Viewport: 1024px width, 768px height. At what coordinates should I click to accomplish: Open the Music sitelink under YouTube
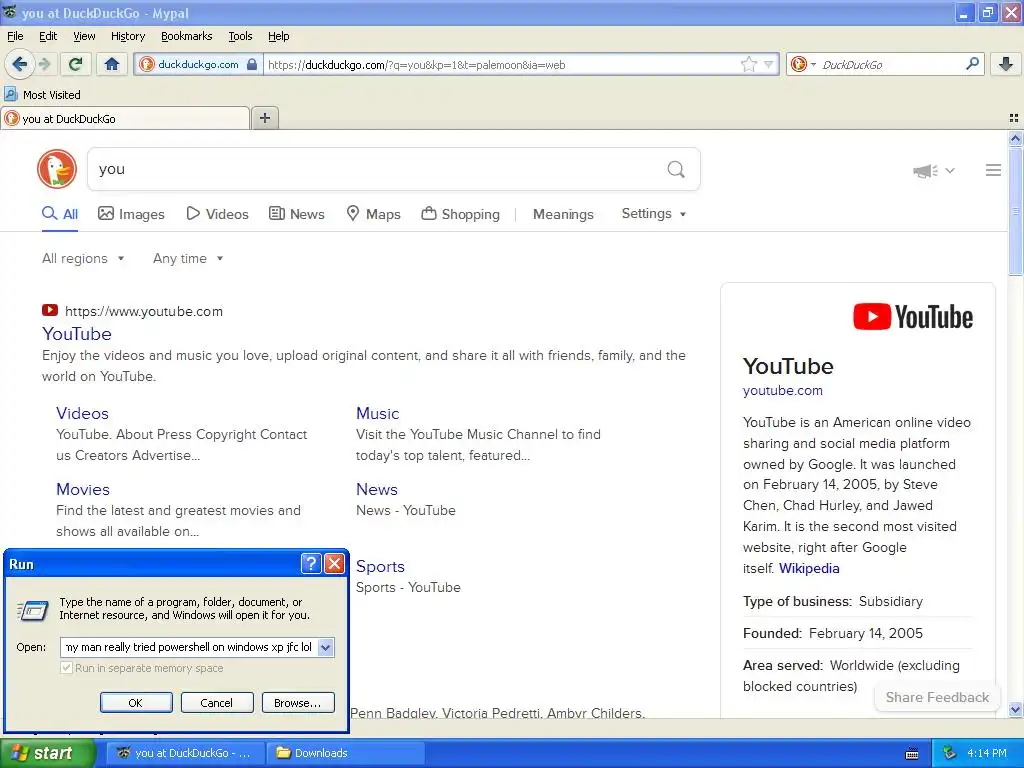377,413
